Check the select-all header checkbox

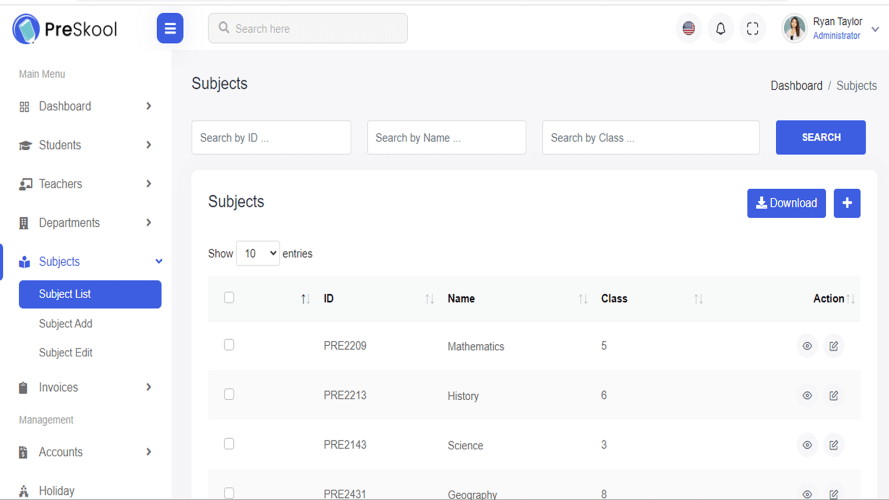click(229, 298)
